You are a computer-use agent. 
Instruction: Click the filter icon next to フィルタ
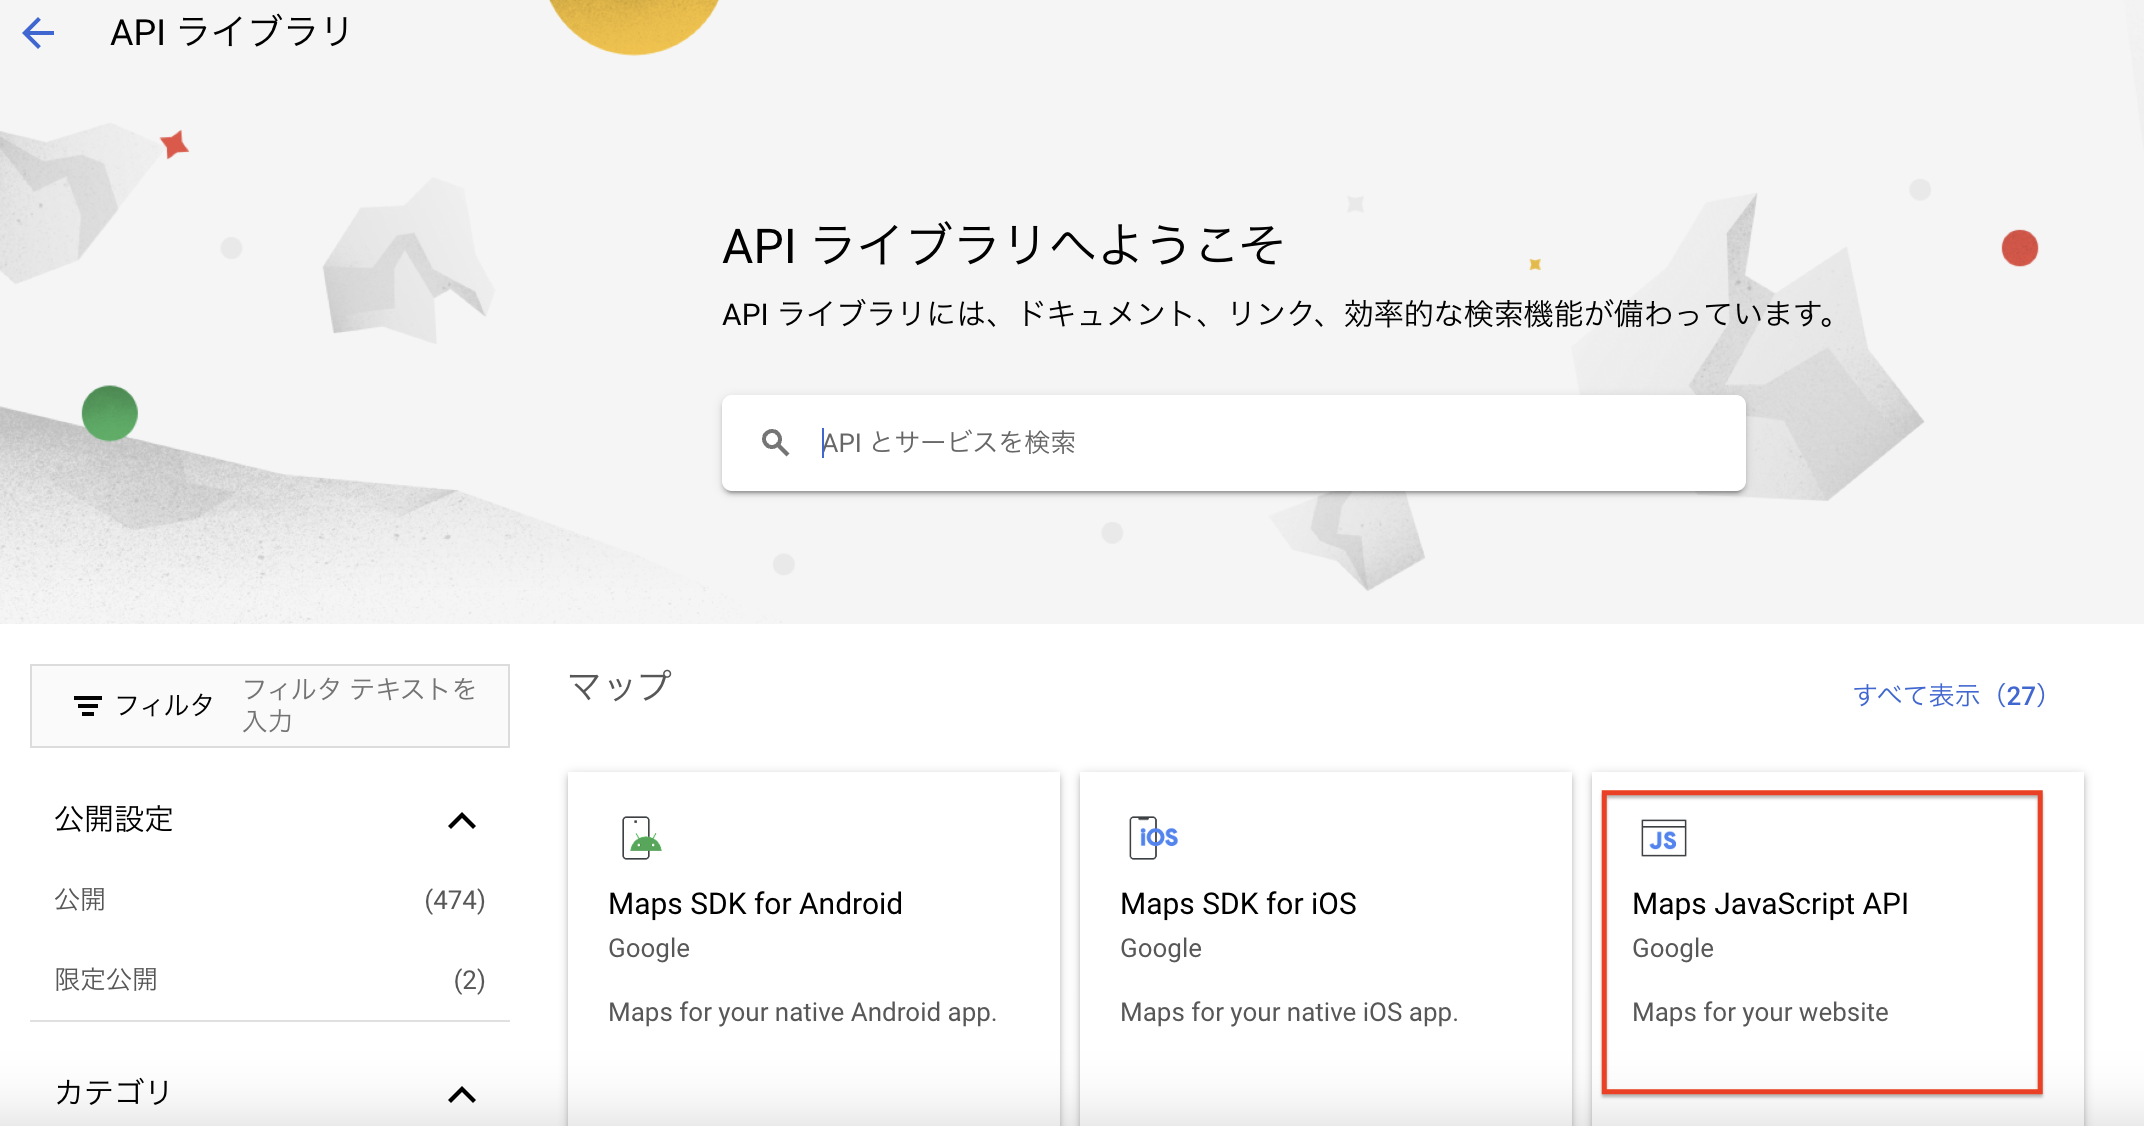coord(90,704)
